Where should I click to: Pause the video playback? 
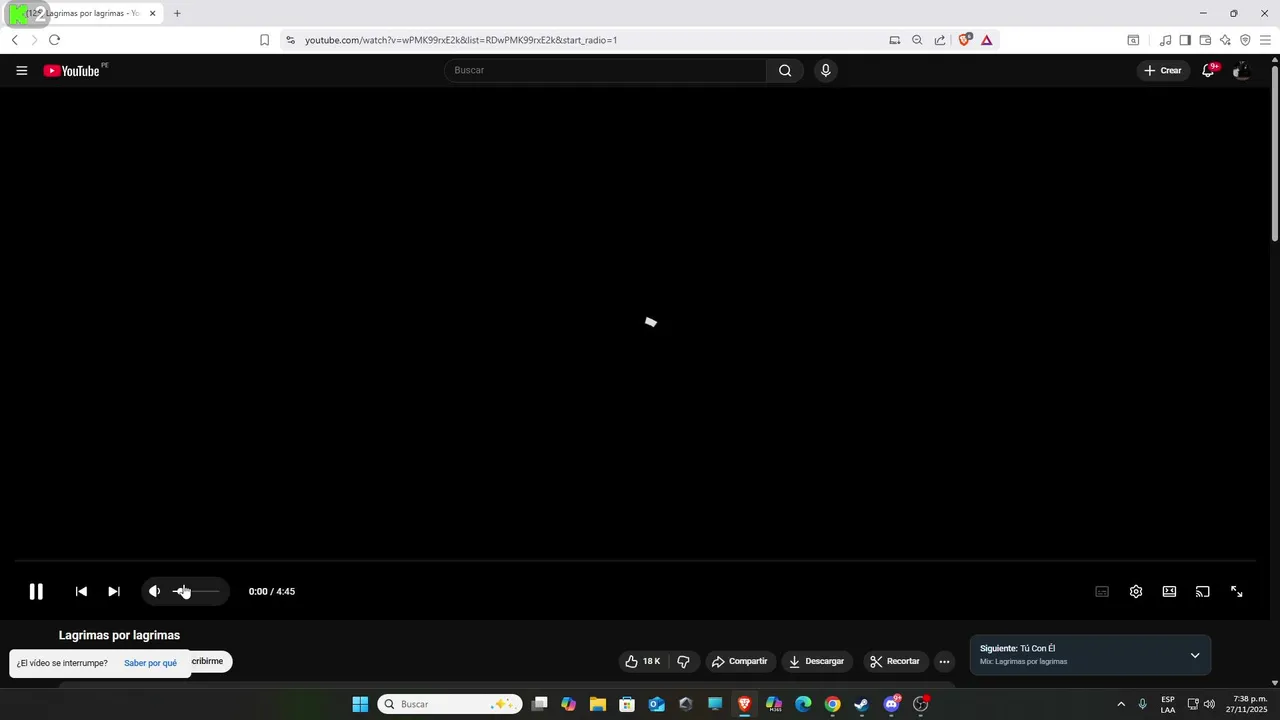pyautogui.click(x=36, y=591)
